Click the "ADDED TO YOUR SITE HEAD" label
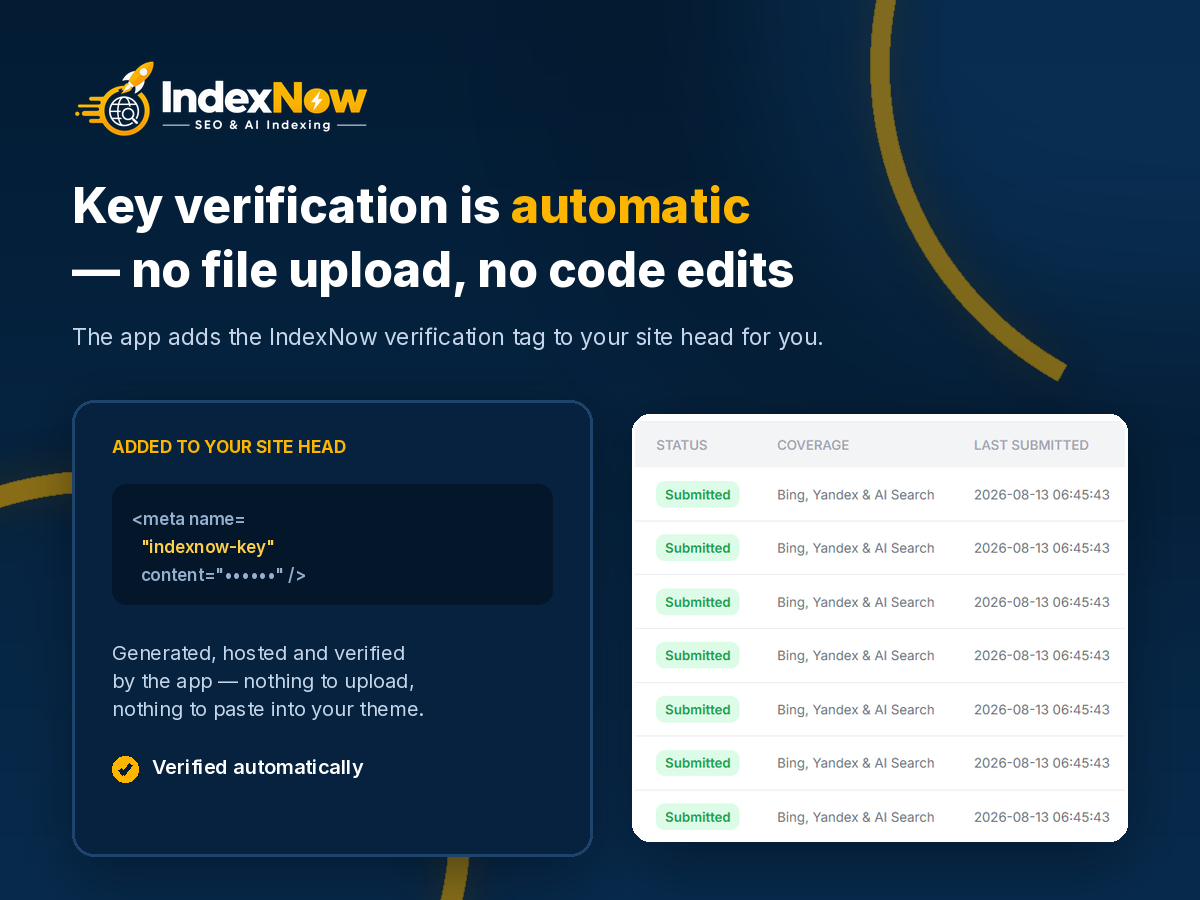The width and height of the screenshot is (1200, 900). pos(229,447)
